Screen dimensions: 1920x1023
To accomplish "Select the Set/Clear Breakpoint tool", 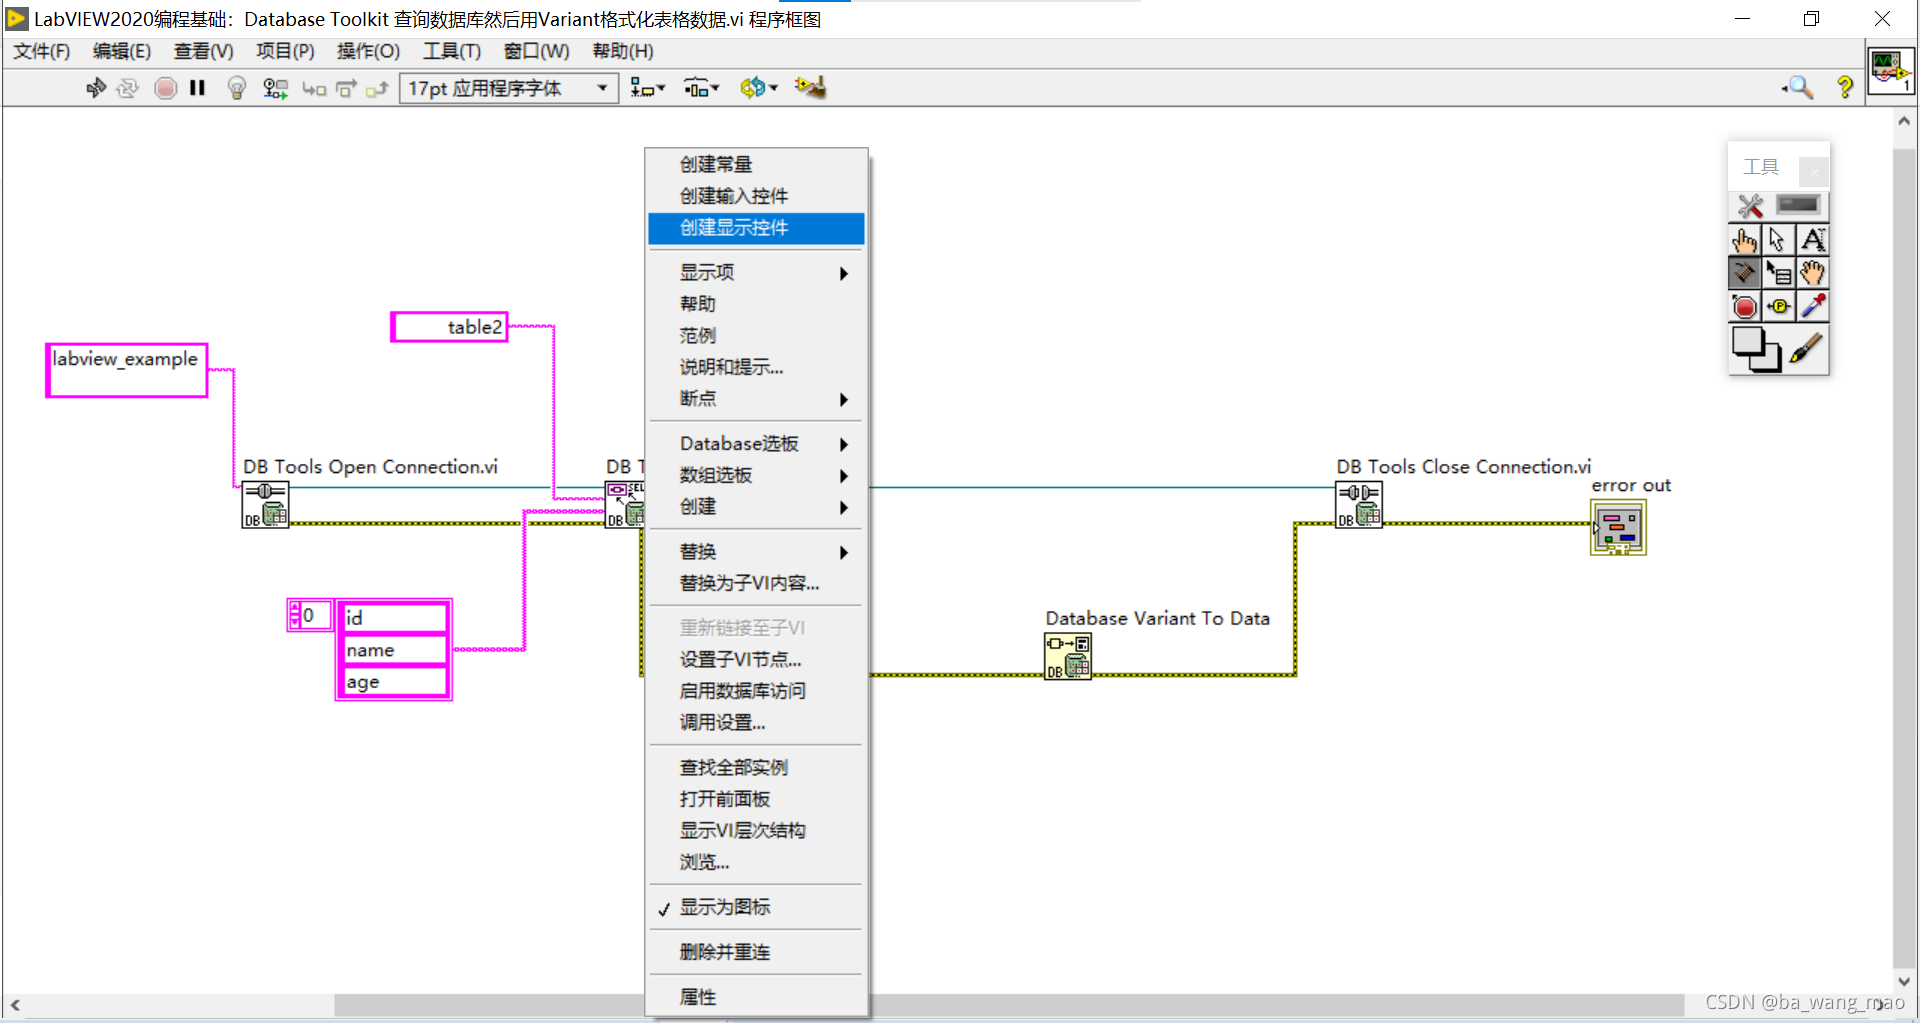I will click(x=1745, y=306).
